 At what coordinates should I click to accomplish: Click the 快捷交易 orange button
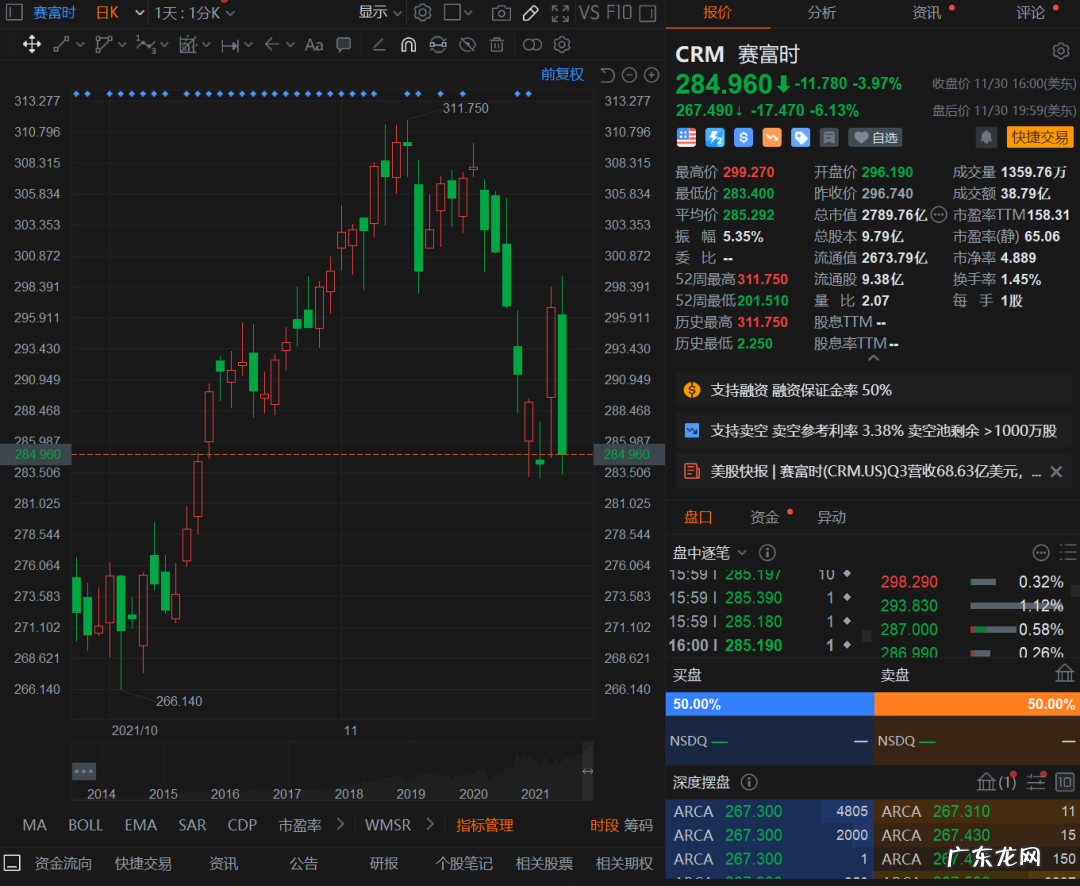[1039, 137]
